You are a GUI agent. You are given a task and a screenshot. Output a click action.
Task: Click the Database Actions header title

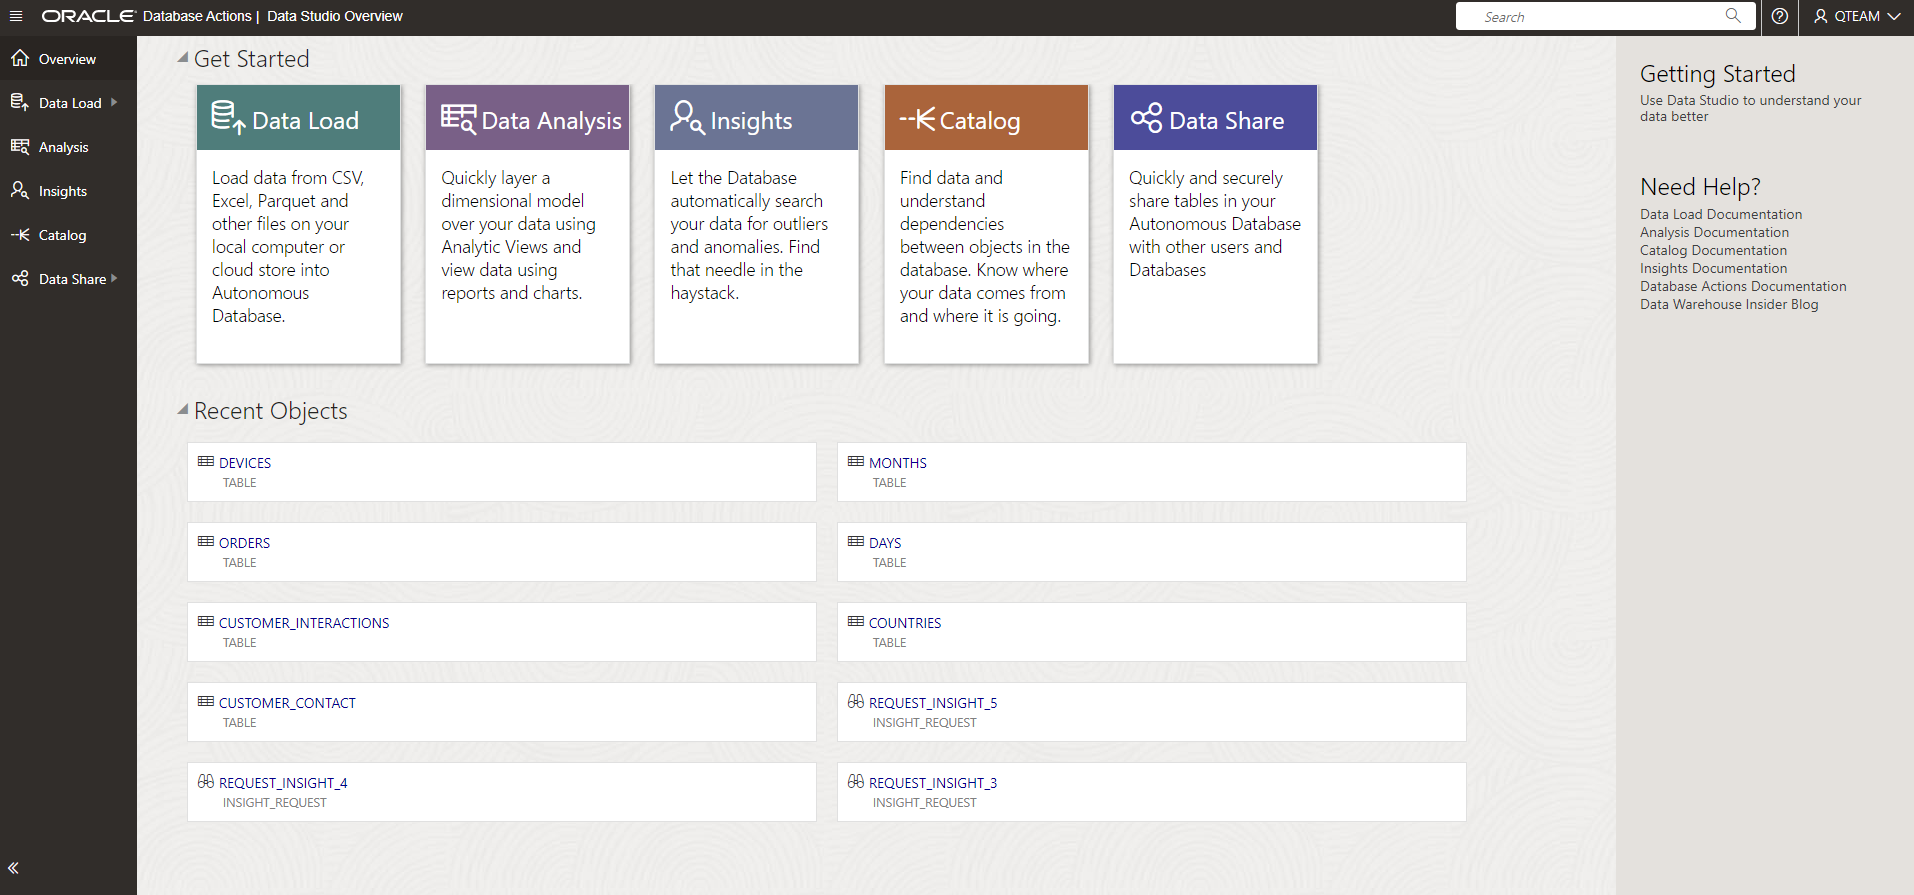[x=197, y=16]
